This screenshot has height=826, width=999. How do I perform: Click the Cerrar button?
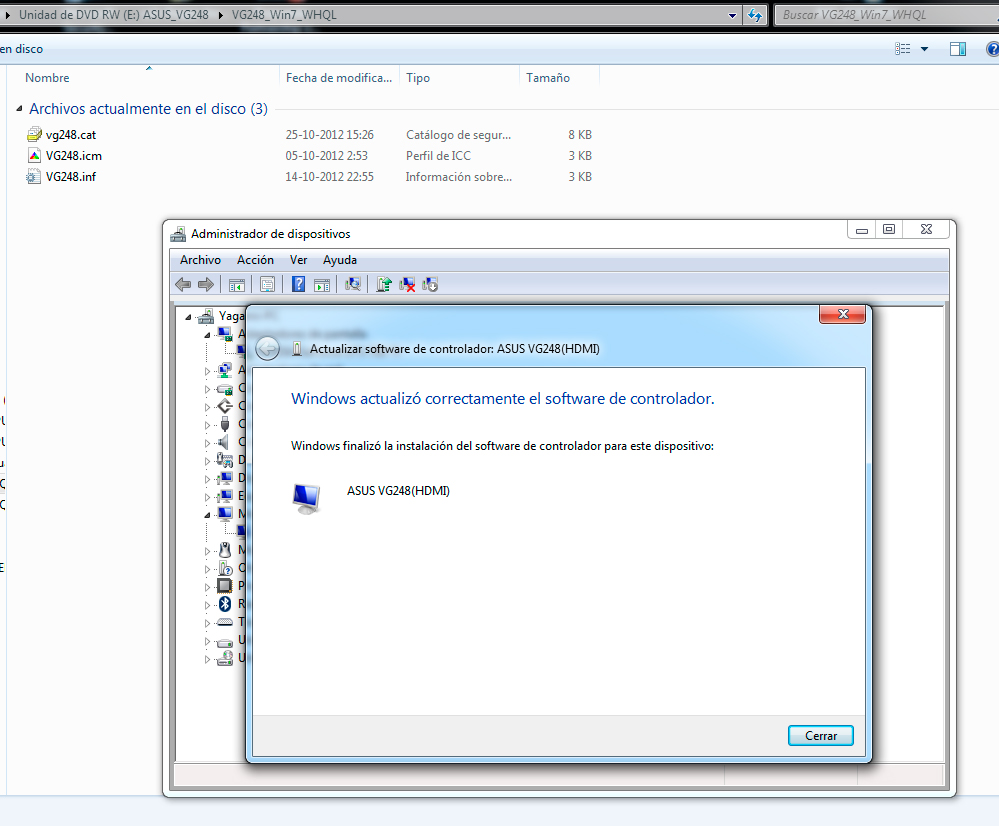821,735
